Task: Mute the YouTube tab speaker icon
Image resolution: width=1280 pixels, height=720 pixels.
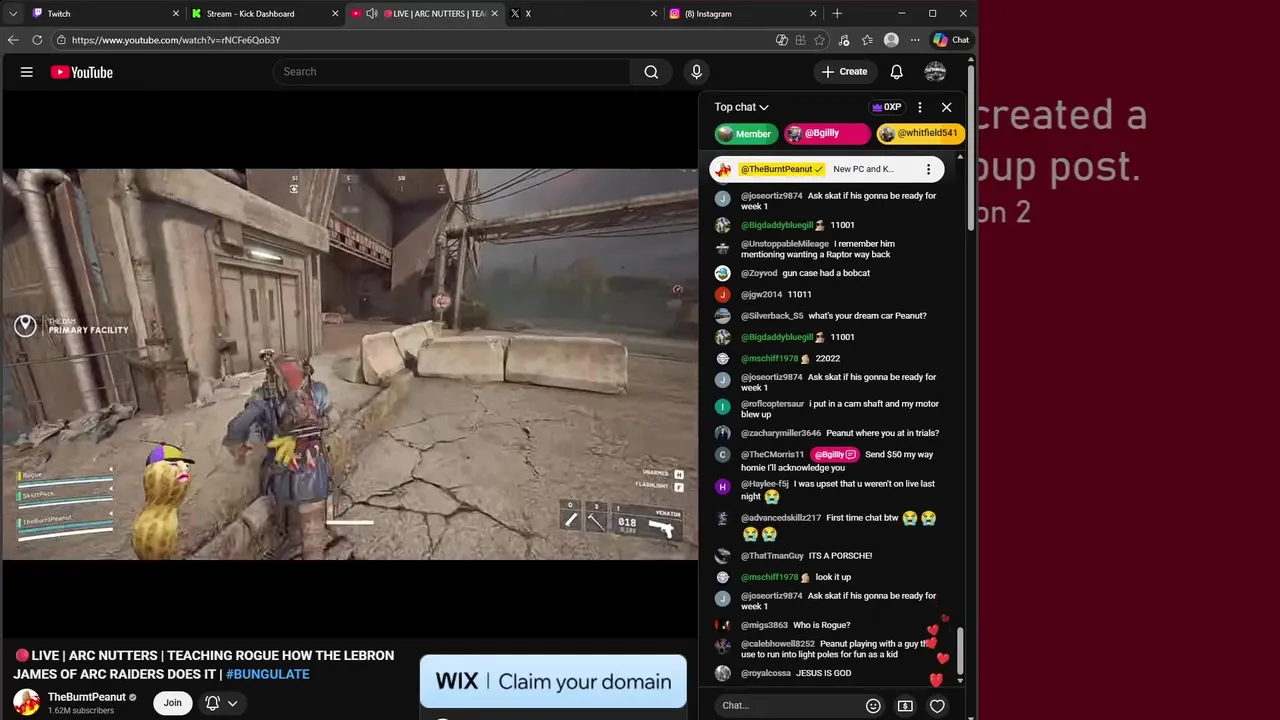Action: point(372,14)
